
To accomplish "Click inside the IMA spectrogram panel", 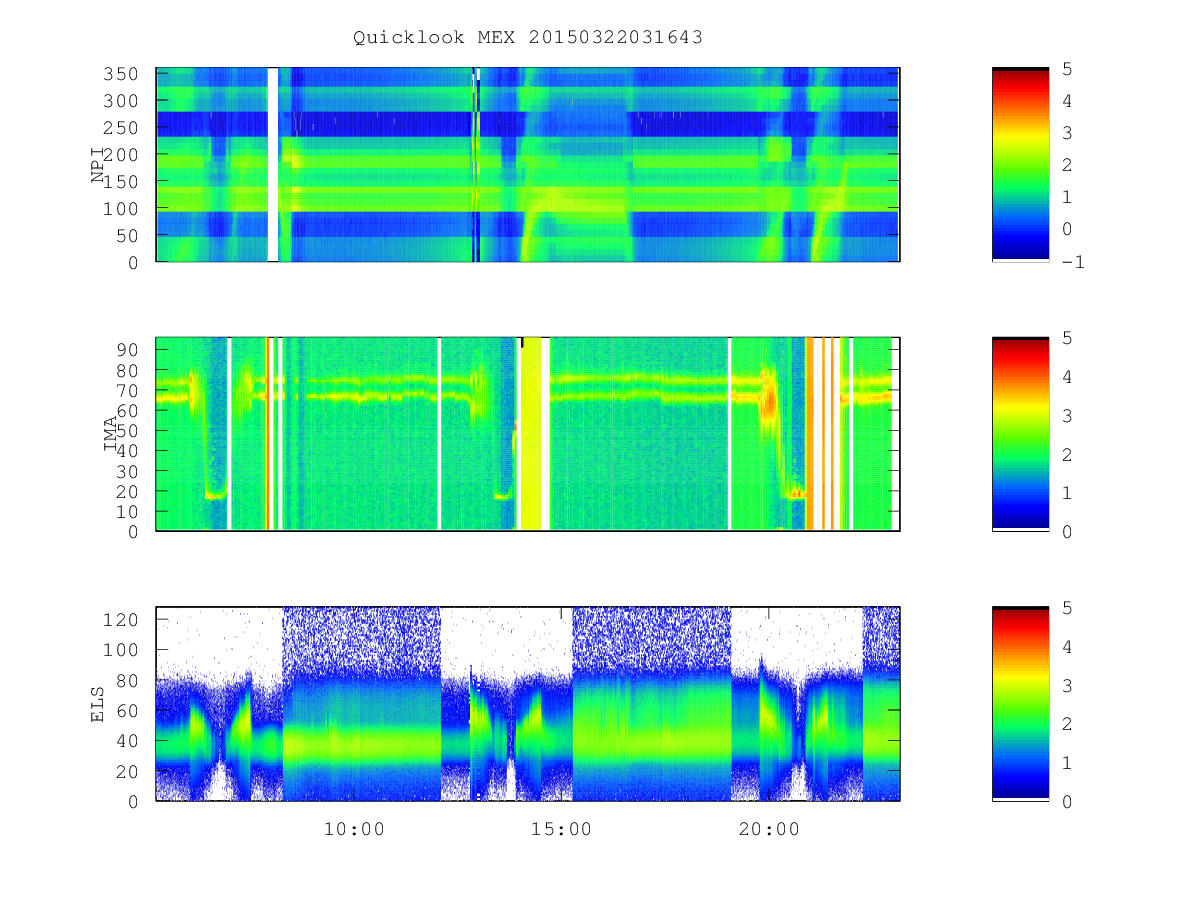I will coord(527,434).
